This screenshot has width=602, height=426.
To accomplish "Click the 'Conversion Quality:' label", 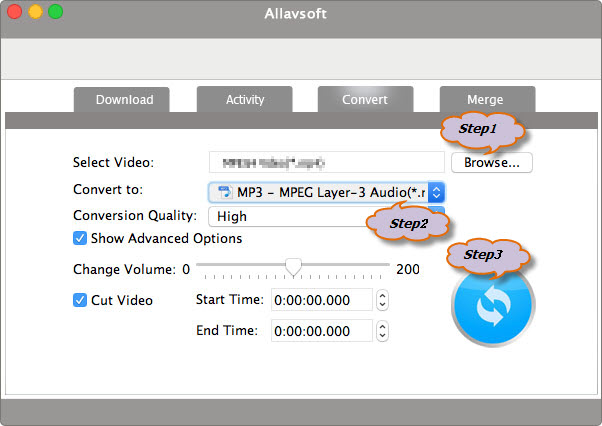I will click(x=135, y=215).
